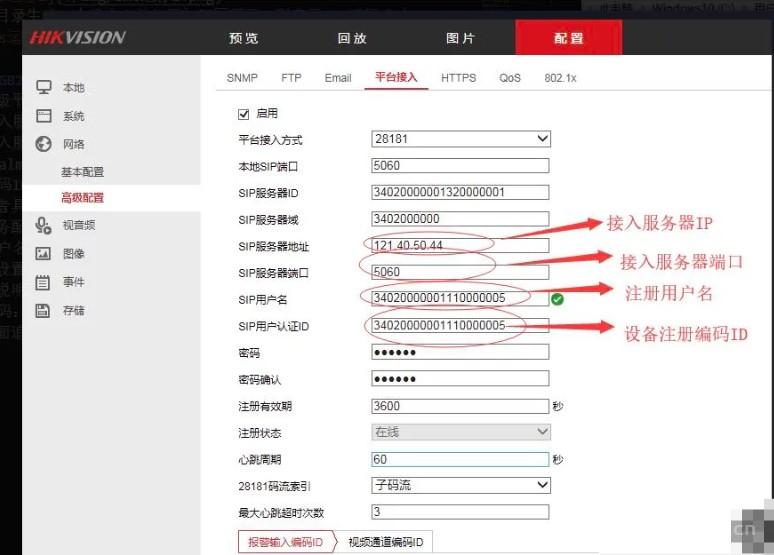Click the 视音频 microphone icon
774x555 pixels.
(x=44, y=225)
